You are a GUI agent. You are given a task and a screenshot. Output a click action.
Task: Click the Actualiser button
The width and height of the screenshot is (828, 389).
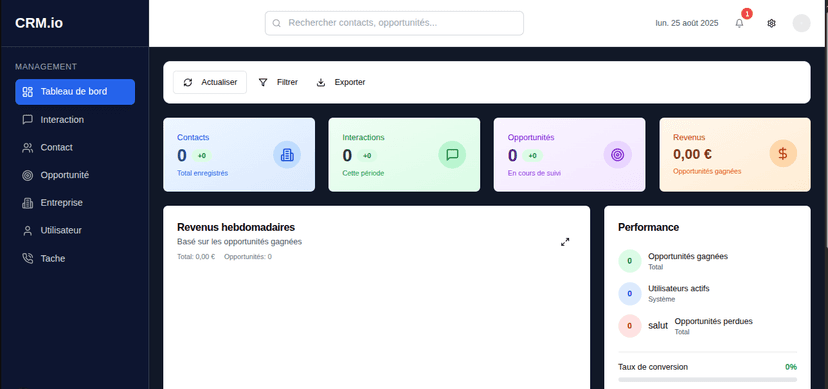tap(210, 82)
